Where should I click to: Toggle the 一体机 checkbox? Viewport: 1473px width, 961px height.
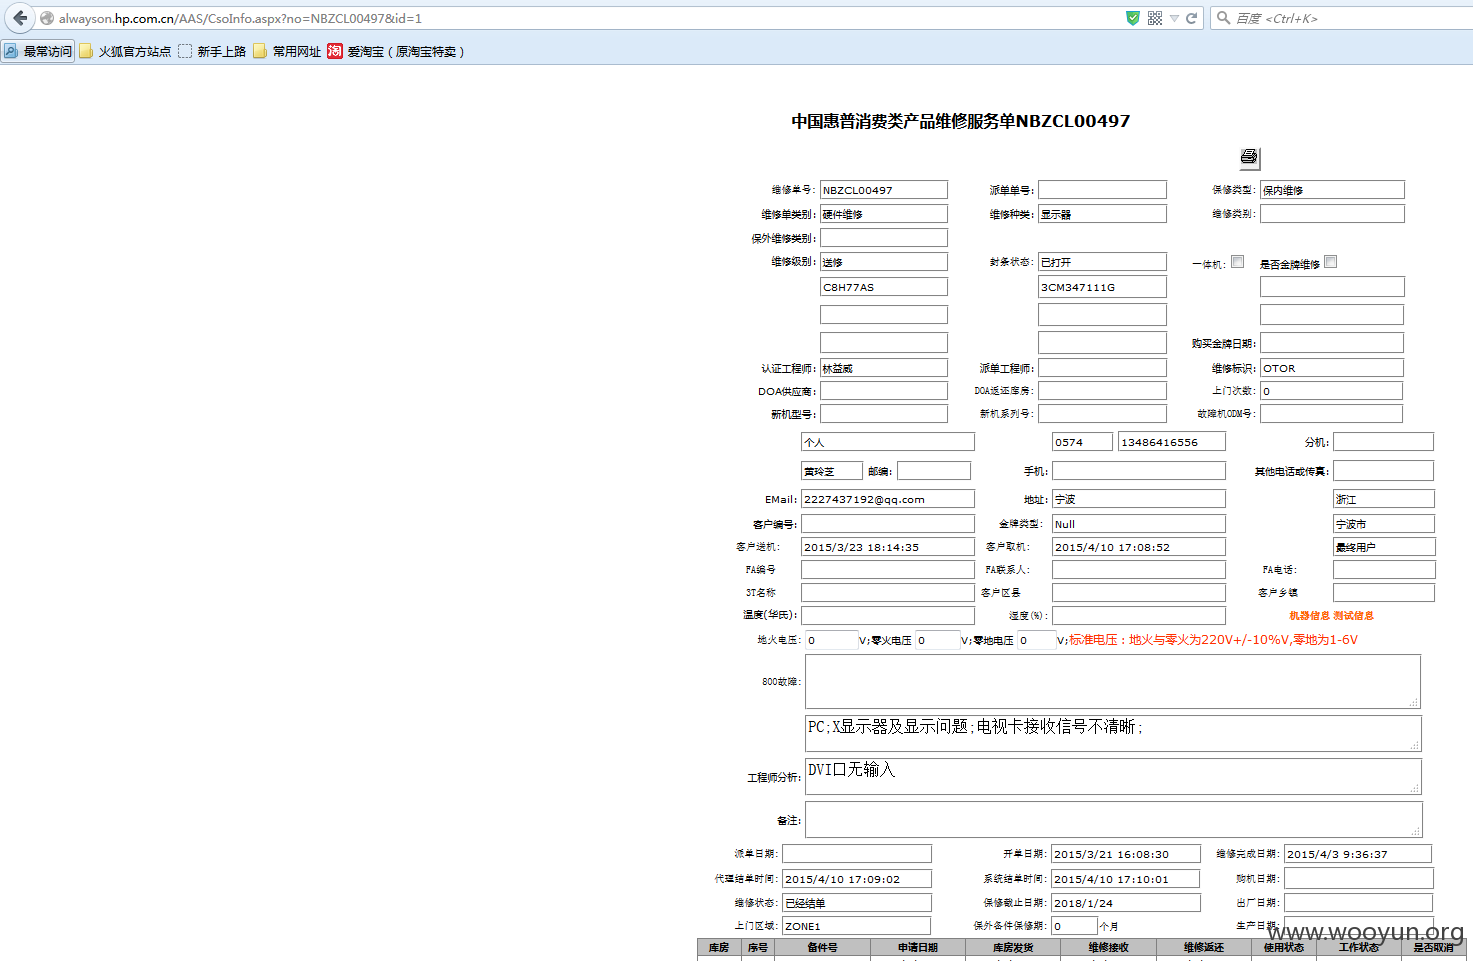click(x=1237, y=262)
